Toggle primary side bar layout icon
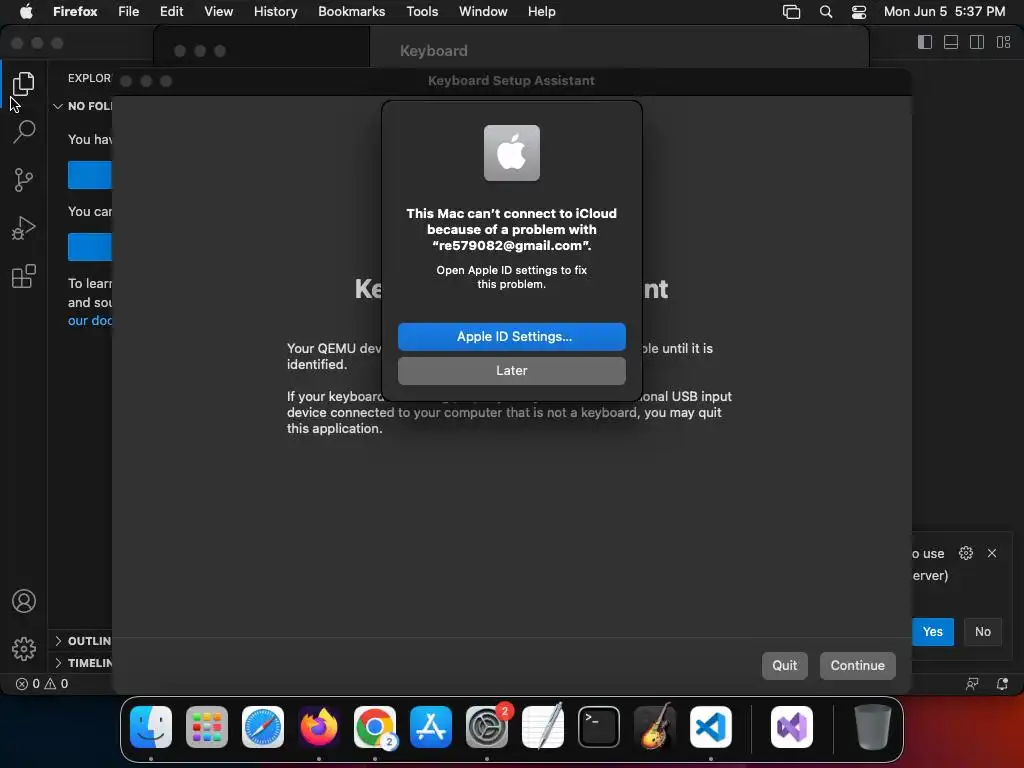 coord(925,42)
